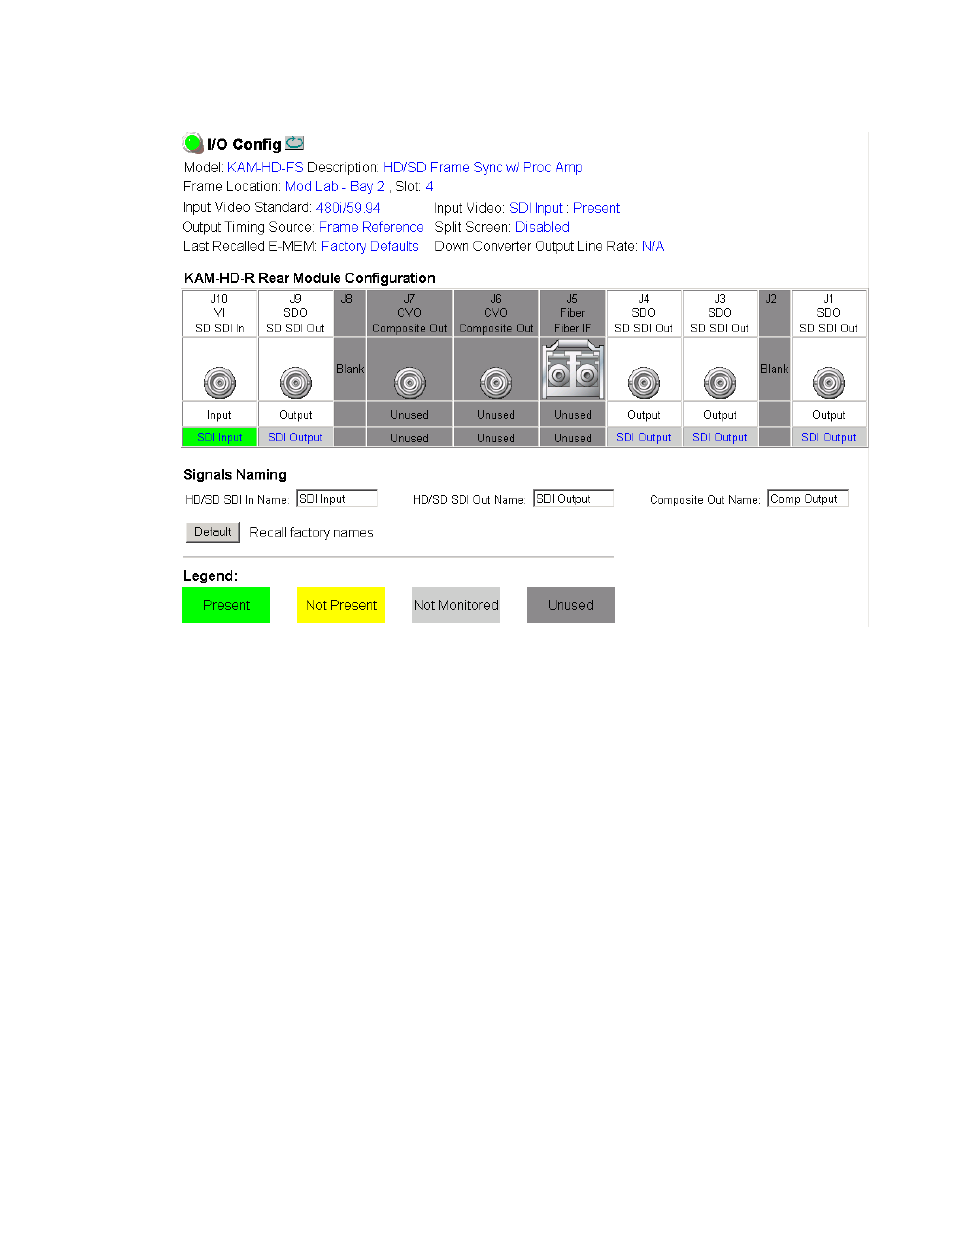Open the KAM-HD-FS model link
This screenshot has height=1235, width=954.
265,167
